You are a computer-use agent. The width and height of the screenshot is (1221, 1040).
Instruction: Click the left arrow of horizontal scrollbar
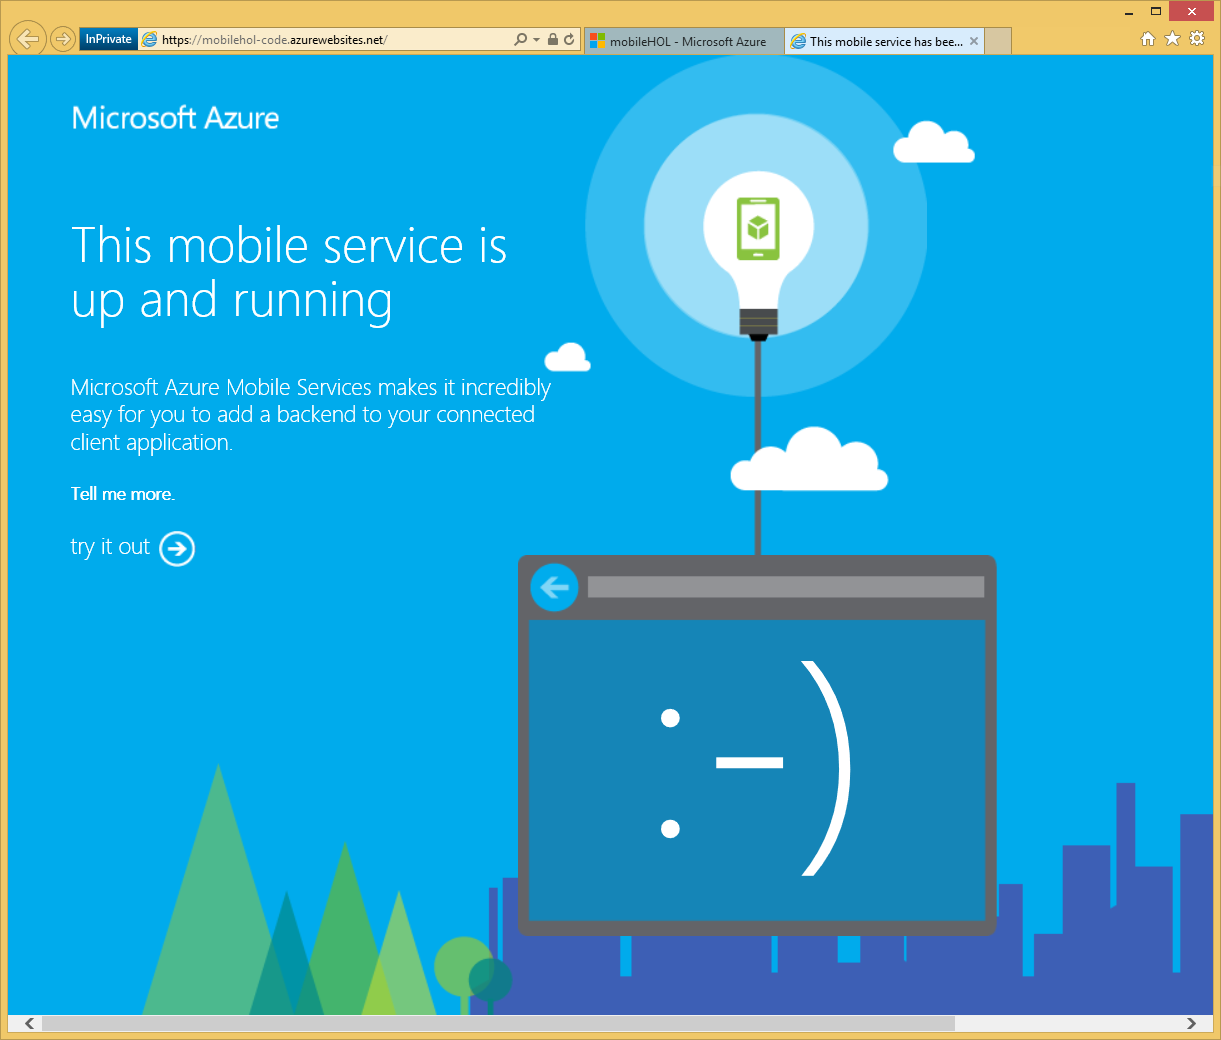pyautogui.click(x=30, y=1023)
